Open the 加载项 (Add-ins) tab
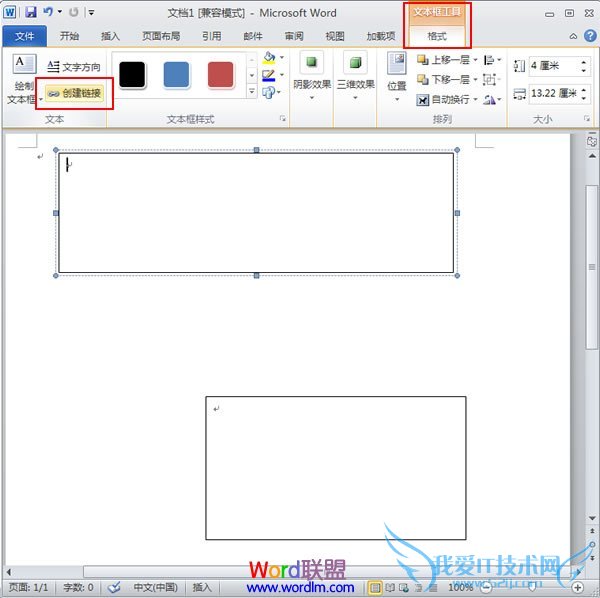 point(381,36)
